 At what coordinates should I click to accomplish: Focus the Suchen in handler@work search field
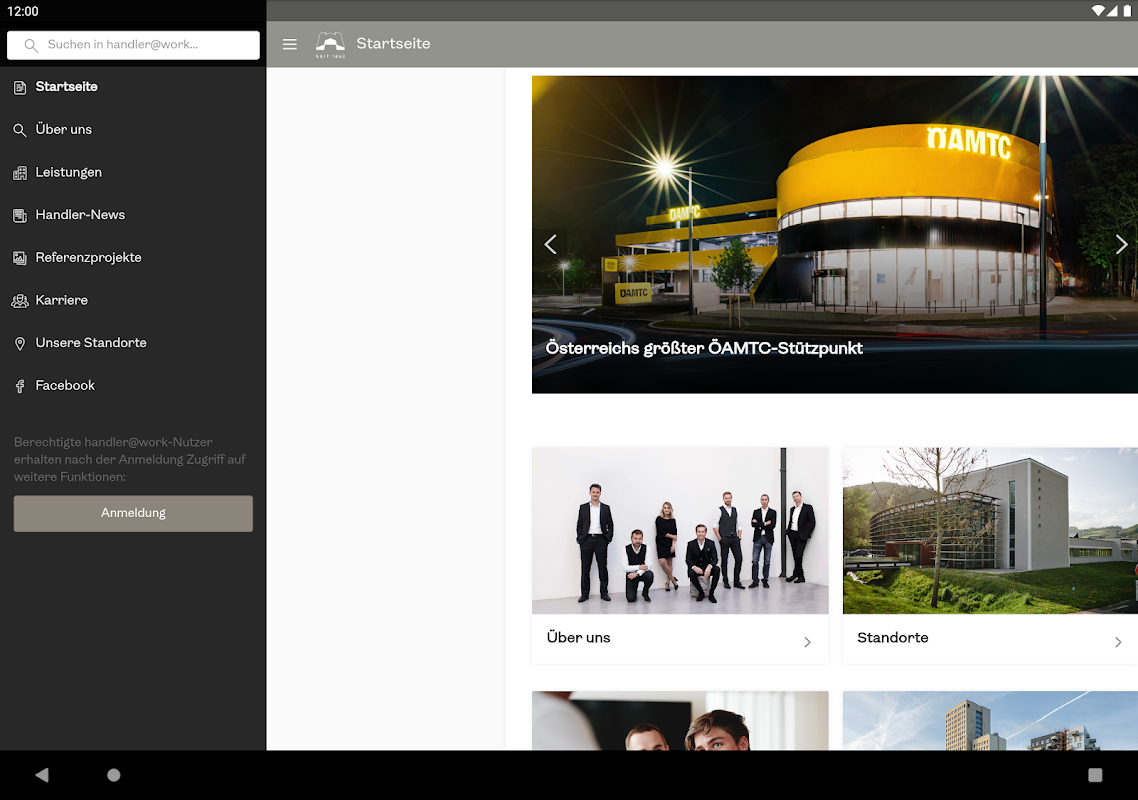133,45
